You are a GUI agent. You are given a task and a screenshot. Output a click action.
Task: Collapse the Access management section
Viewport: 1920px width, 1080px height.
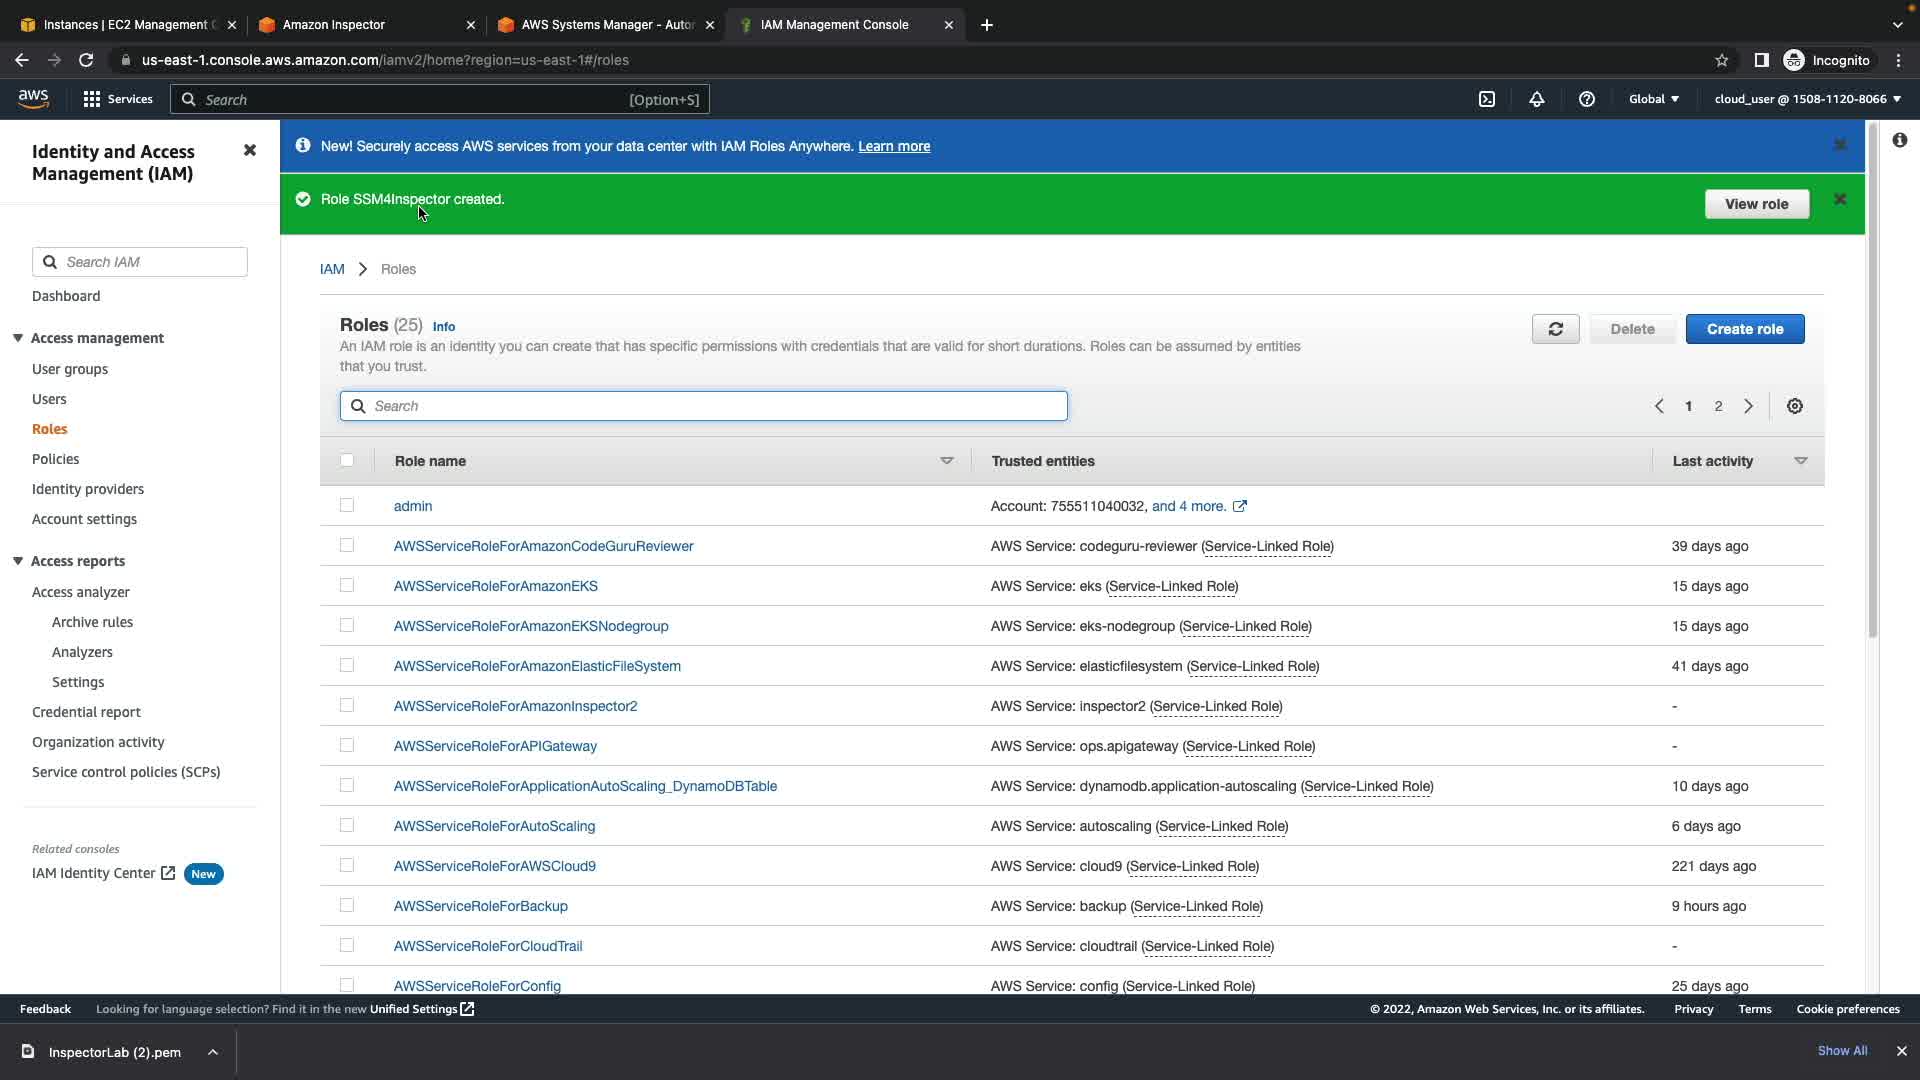coord(18,338)
